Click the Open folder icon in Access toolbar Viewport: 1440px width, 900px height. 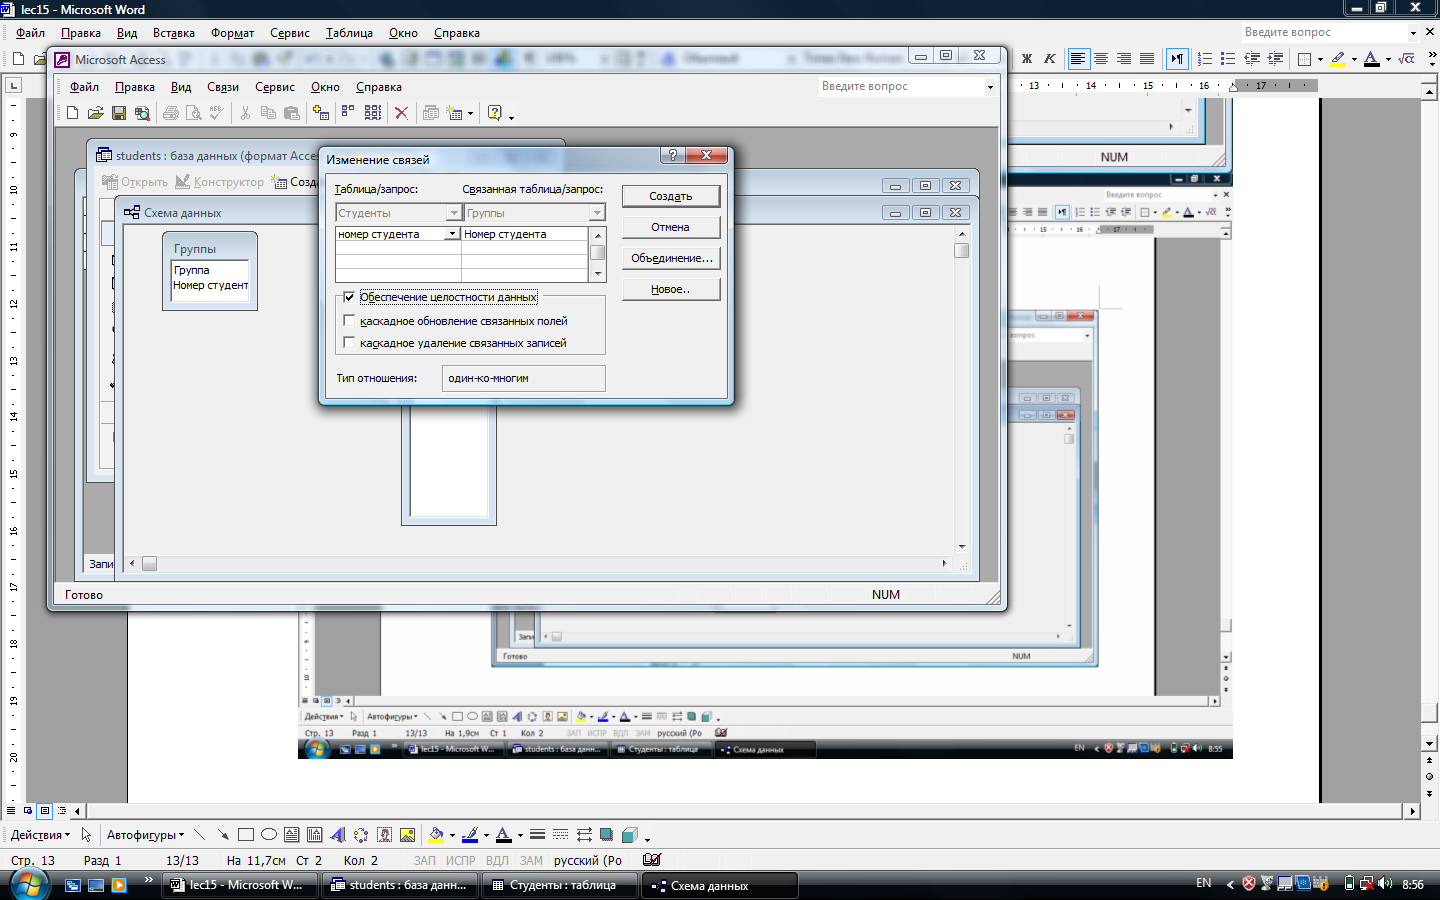tap(95, 113)
